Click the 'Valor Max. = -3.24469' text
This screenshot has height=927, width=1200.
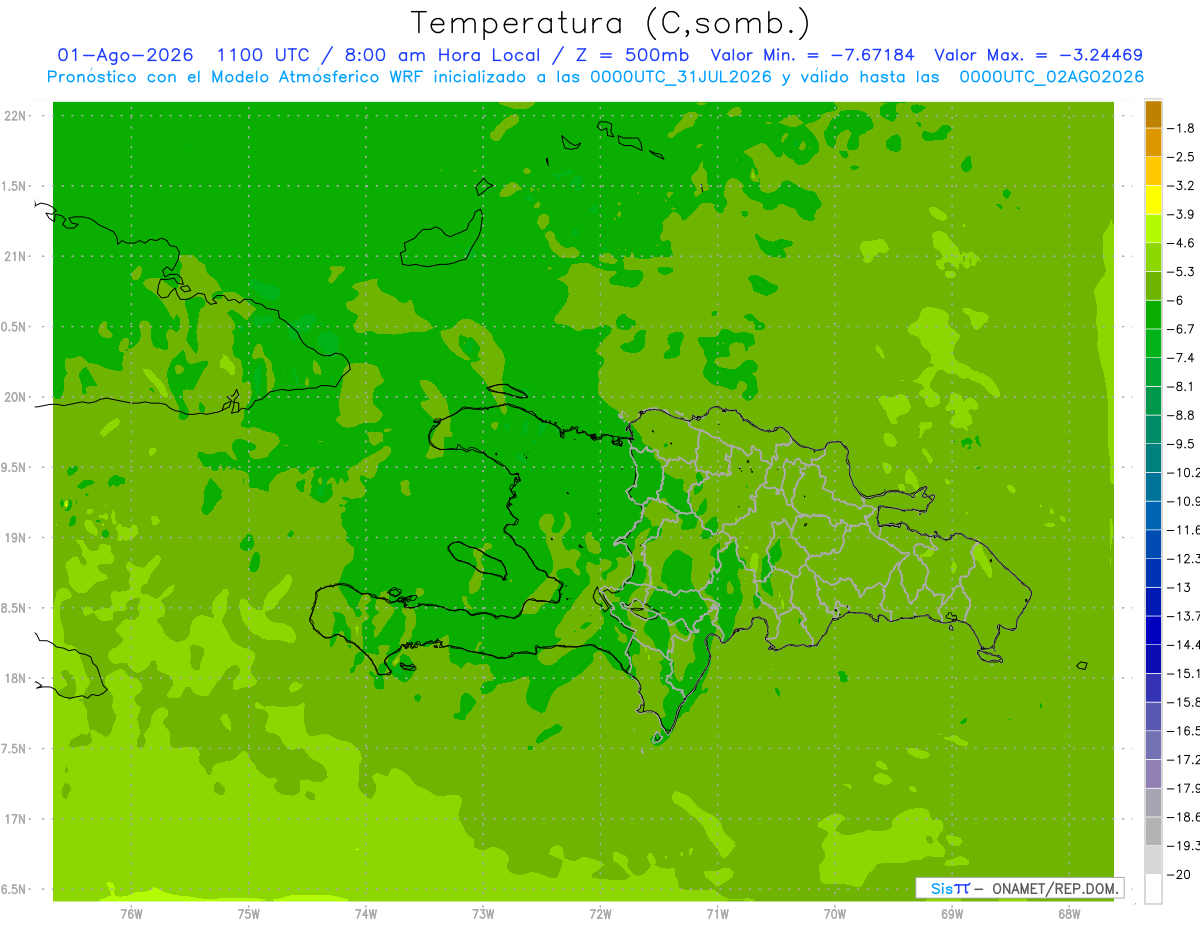(x=1038, y=55)
